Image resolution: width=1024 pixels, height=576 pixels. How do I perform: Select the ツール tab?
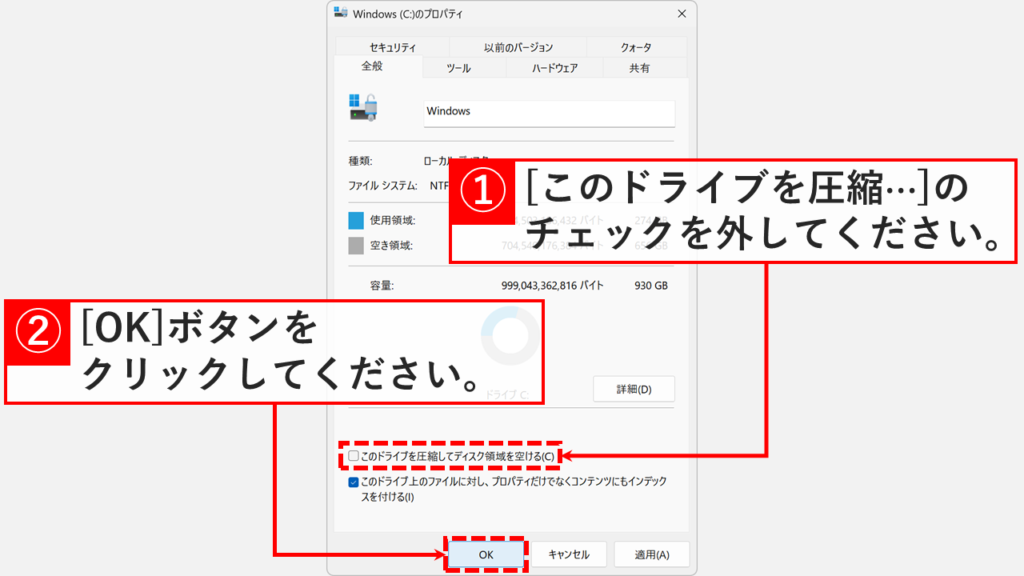pyautogui.click(x=455, y=68)
